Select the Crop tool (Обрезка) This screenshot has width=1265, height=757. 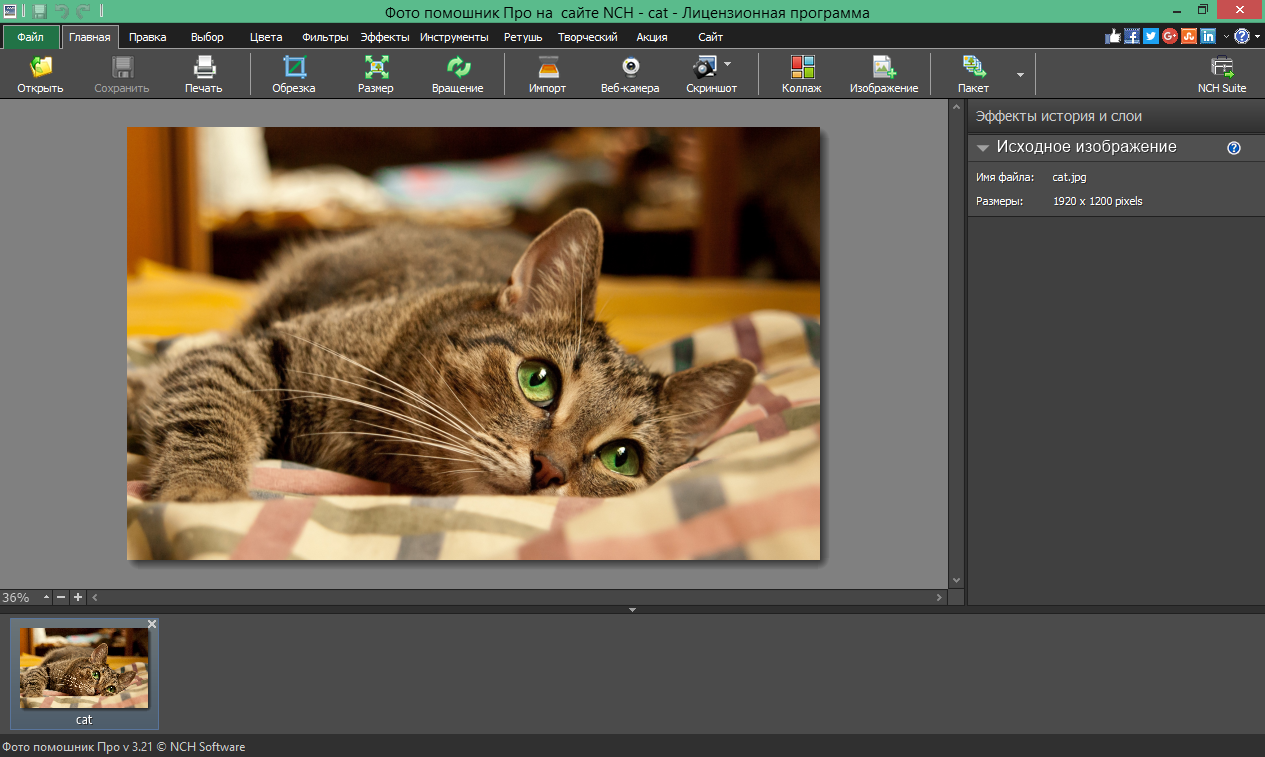294,73
